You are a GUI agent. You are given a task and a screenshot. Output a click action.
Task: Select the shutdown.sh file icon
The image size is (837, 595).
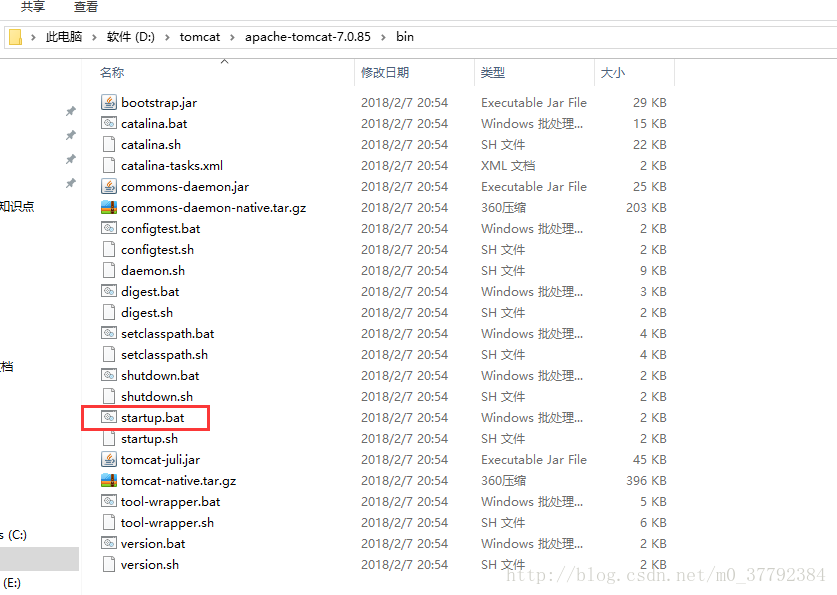point(109,396)
